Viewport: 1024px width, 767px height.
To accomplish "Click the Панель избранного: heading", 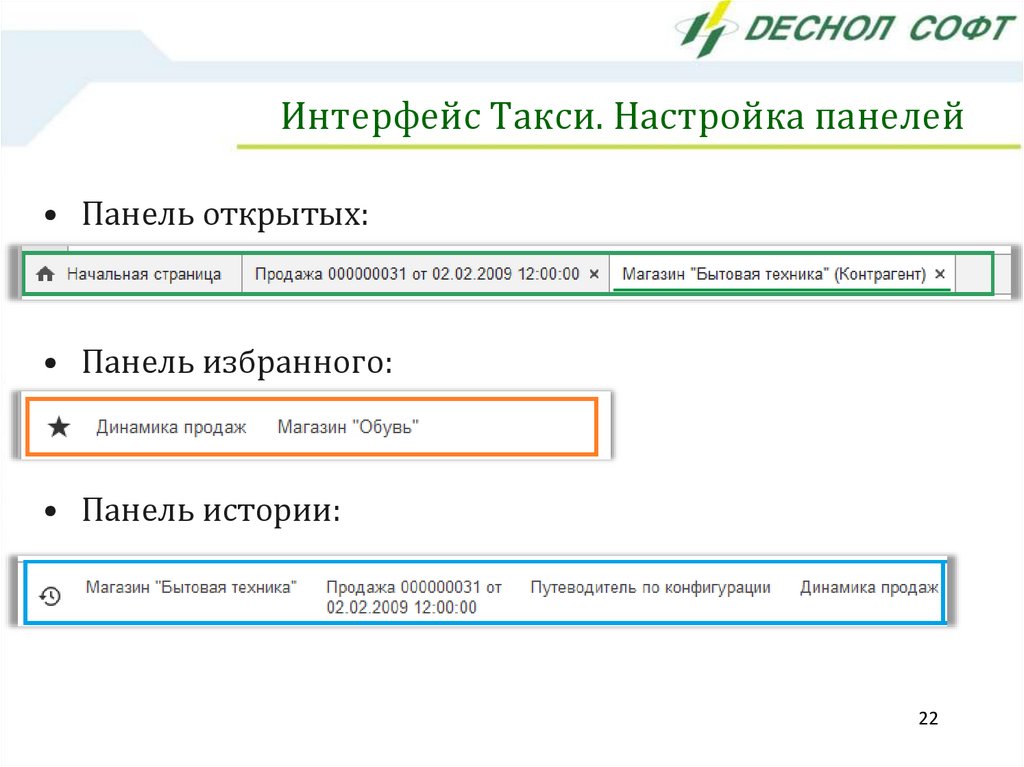I will [237, 362].
